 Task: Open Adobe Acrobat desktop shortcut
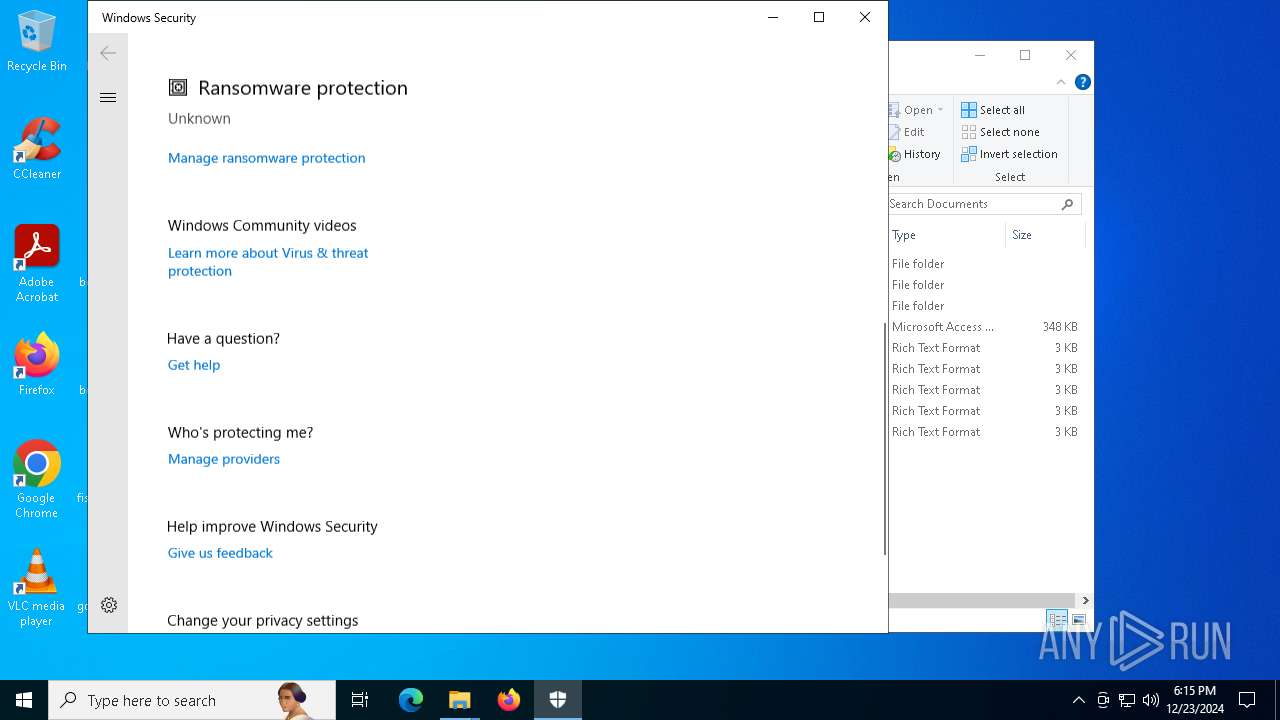pos(37,264)
